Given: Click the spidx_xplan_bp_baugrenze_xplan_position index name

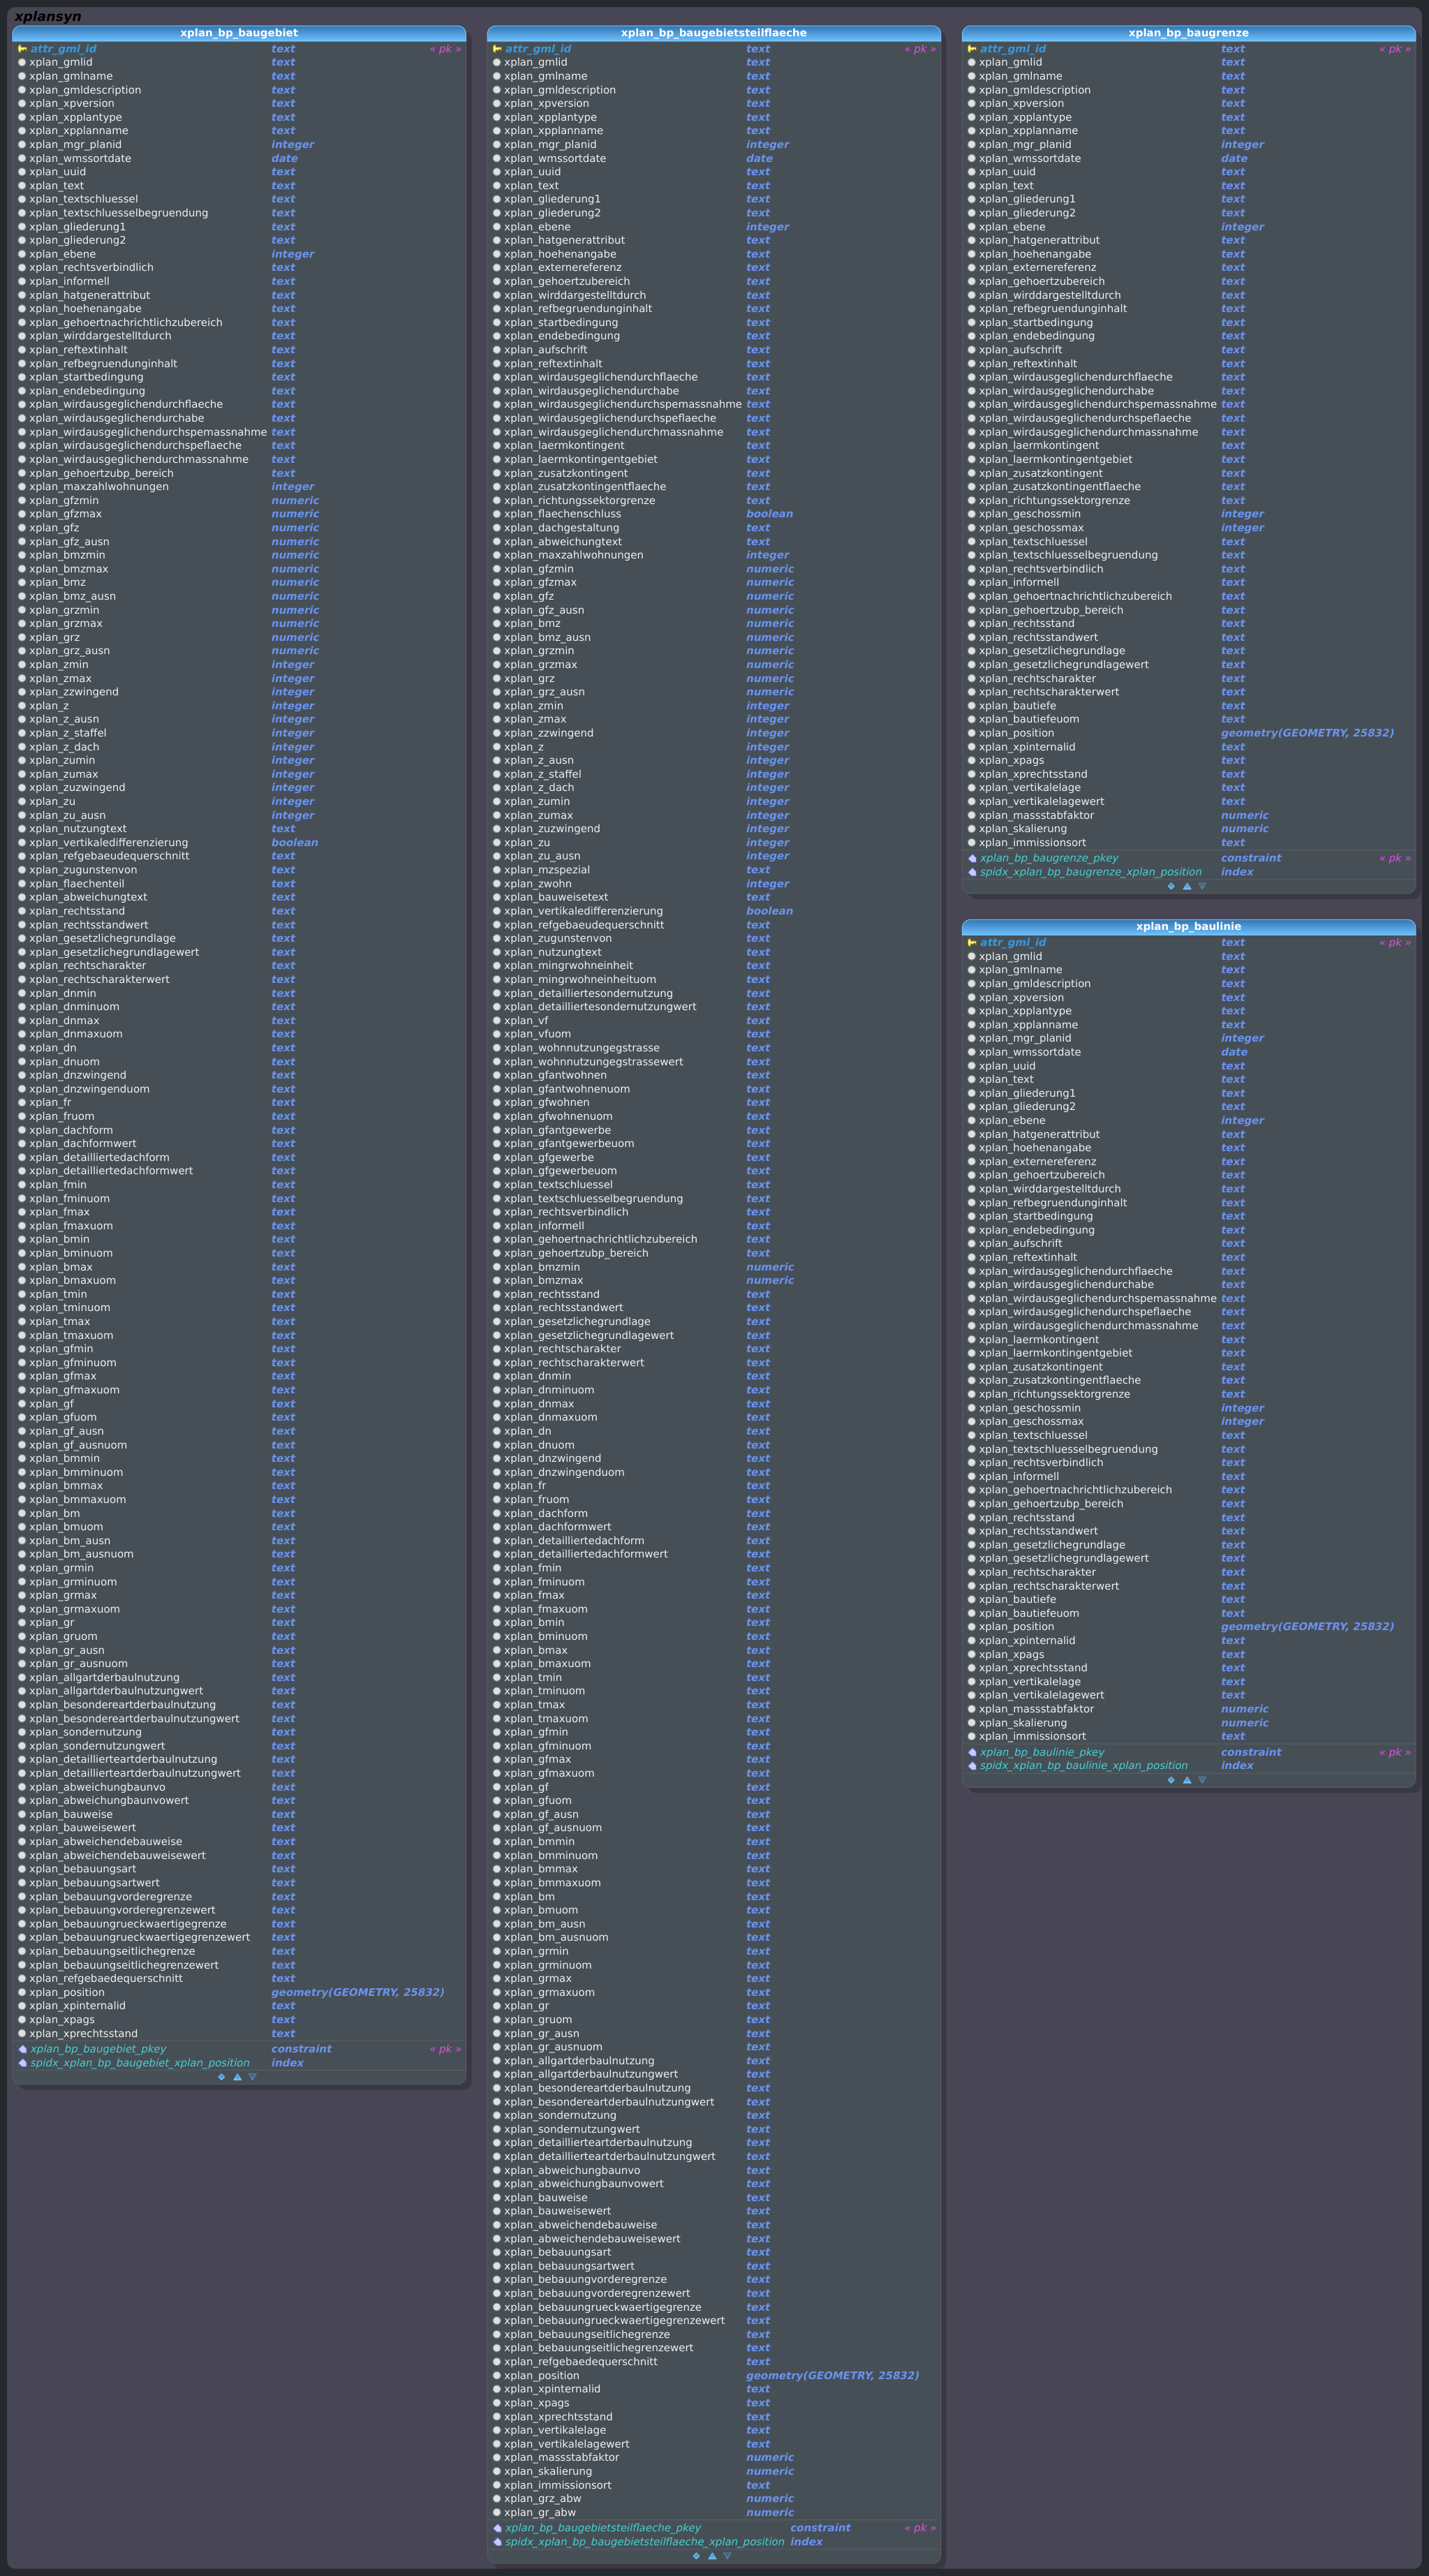Looking at the screenshot, I should [1091, 872].
